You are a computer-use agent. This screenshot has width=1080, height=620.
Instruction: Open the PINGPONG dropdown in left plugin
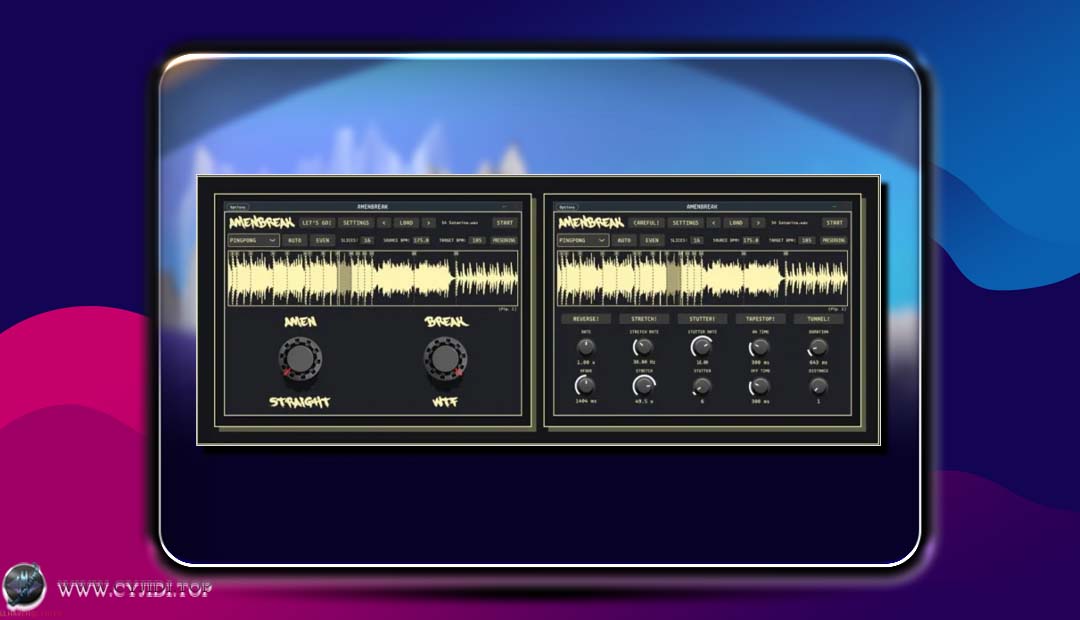tap(253, 240)
